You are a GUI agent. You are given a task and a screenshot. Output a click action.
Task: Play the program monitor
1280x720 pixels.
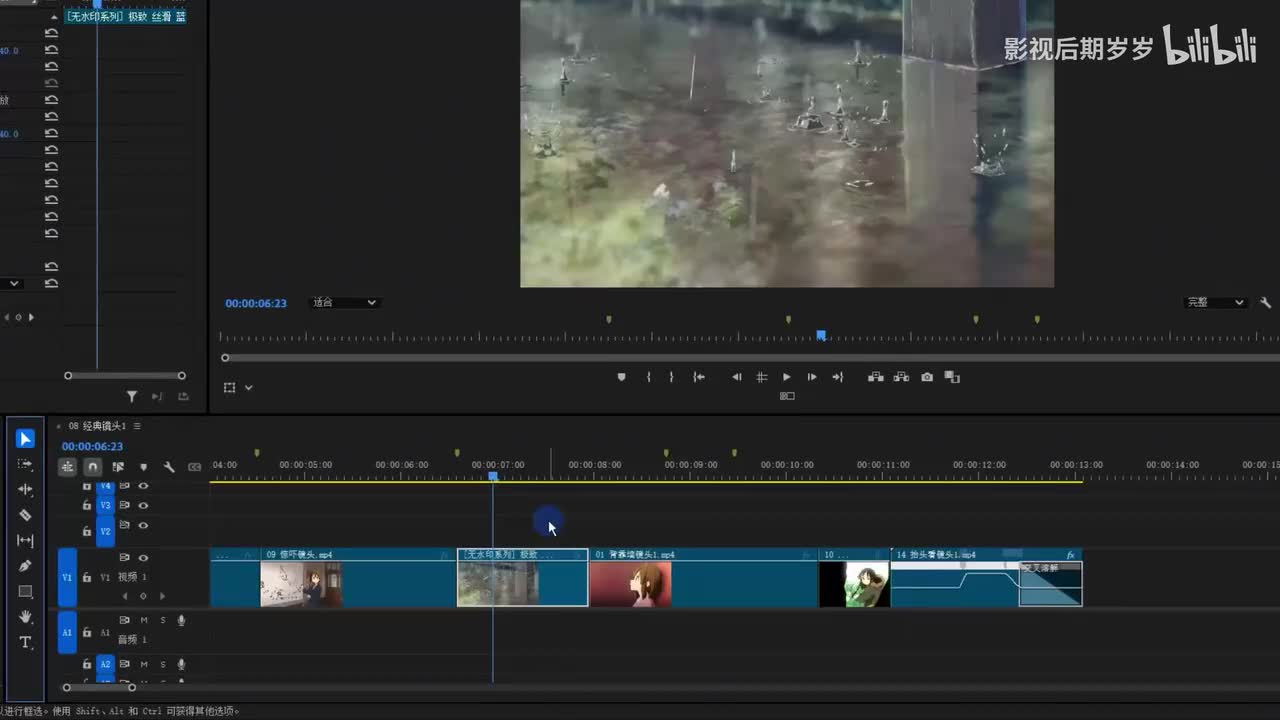tap(787, 377)
